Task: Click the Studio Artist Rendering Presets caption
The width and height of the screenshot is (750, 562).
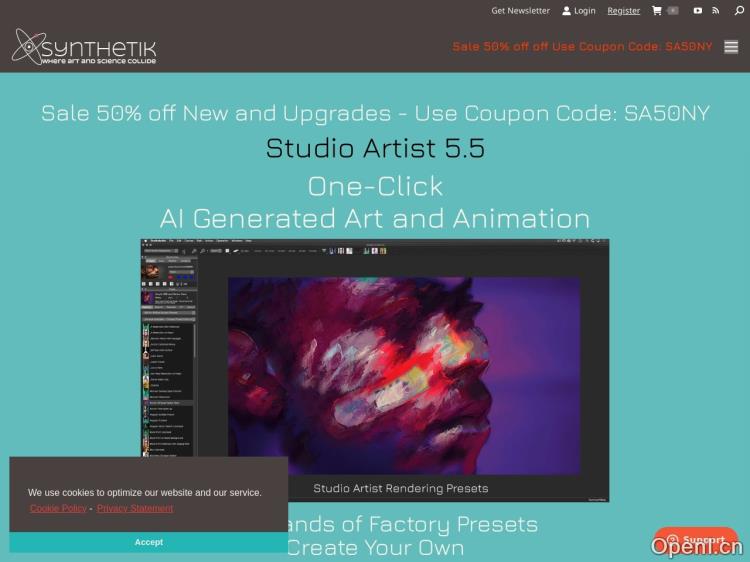Action: click(x=401, y=488)
